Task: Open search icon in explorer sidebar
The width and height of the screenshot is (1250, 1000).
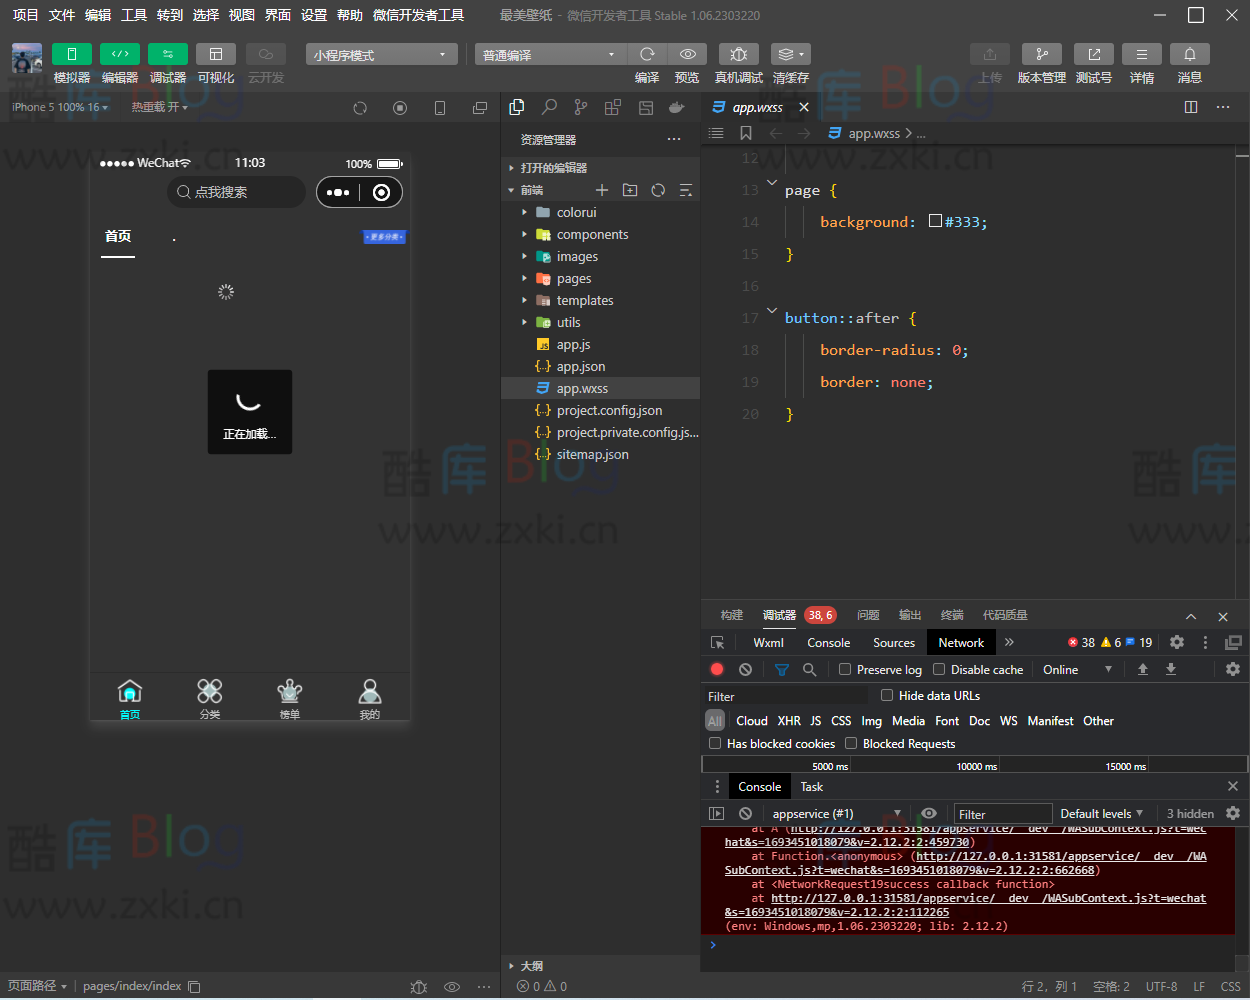Action: click(x=549, y=107)
